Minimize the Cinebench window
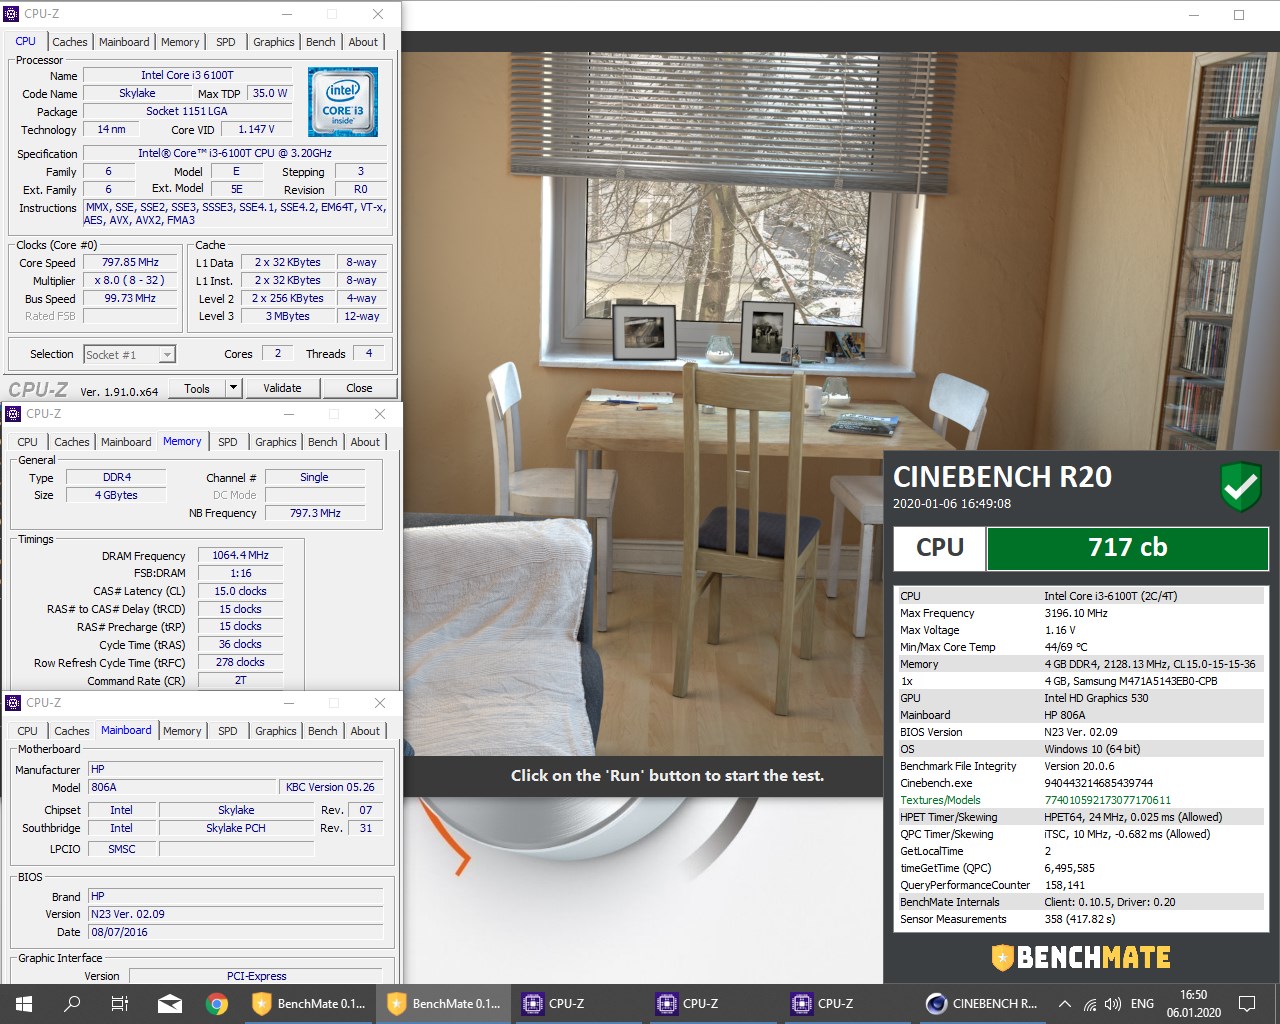1280x1024 pixels. [1194, 15]
